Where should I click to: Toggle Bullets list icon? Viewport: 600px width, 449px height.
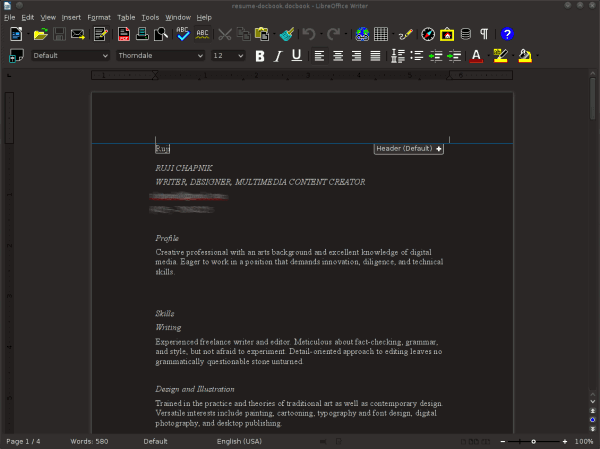coord(417,56)
